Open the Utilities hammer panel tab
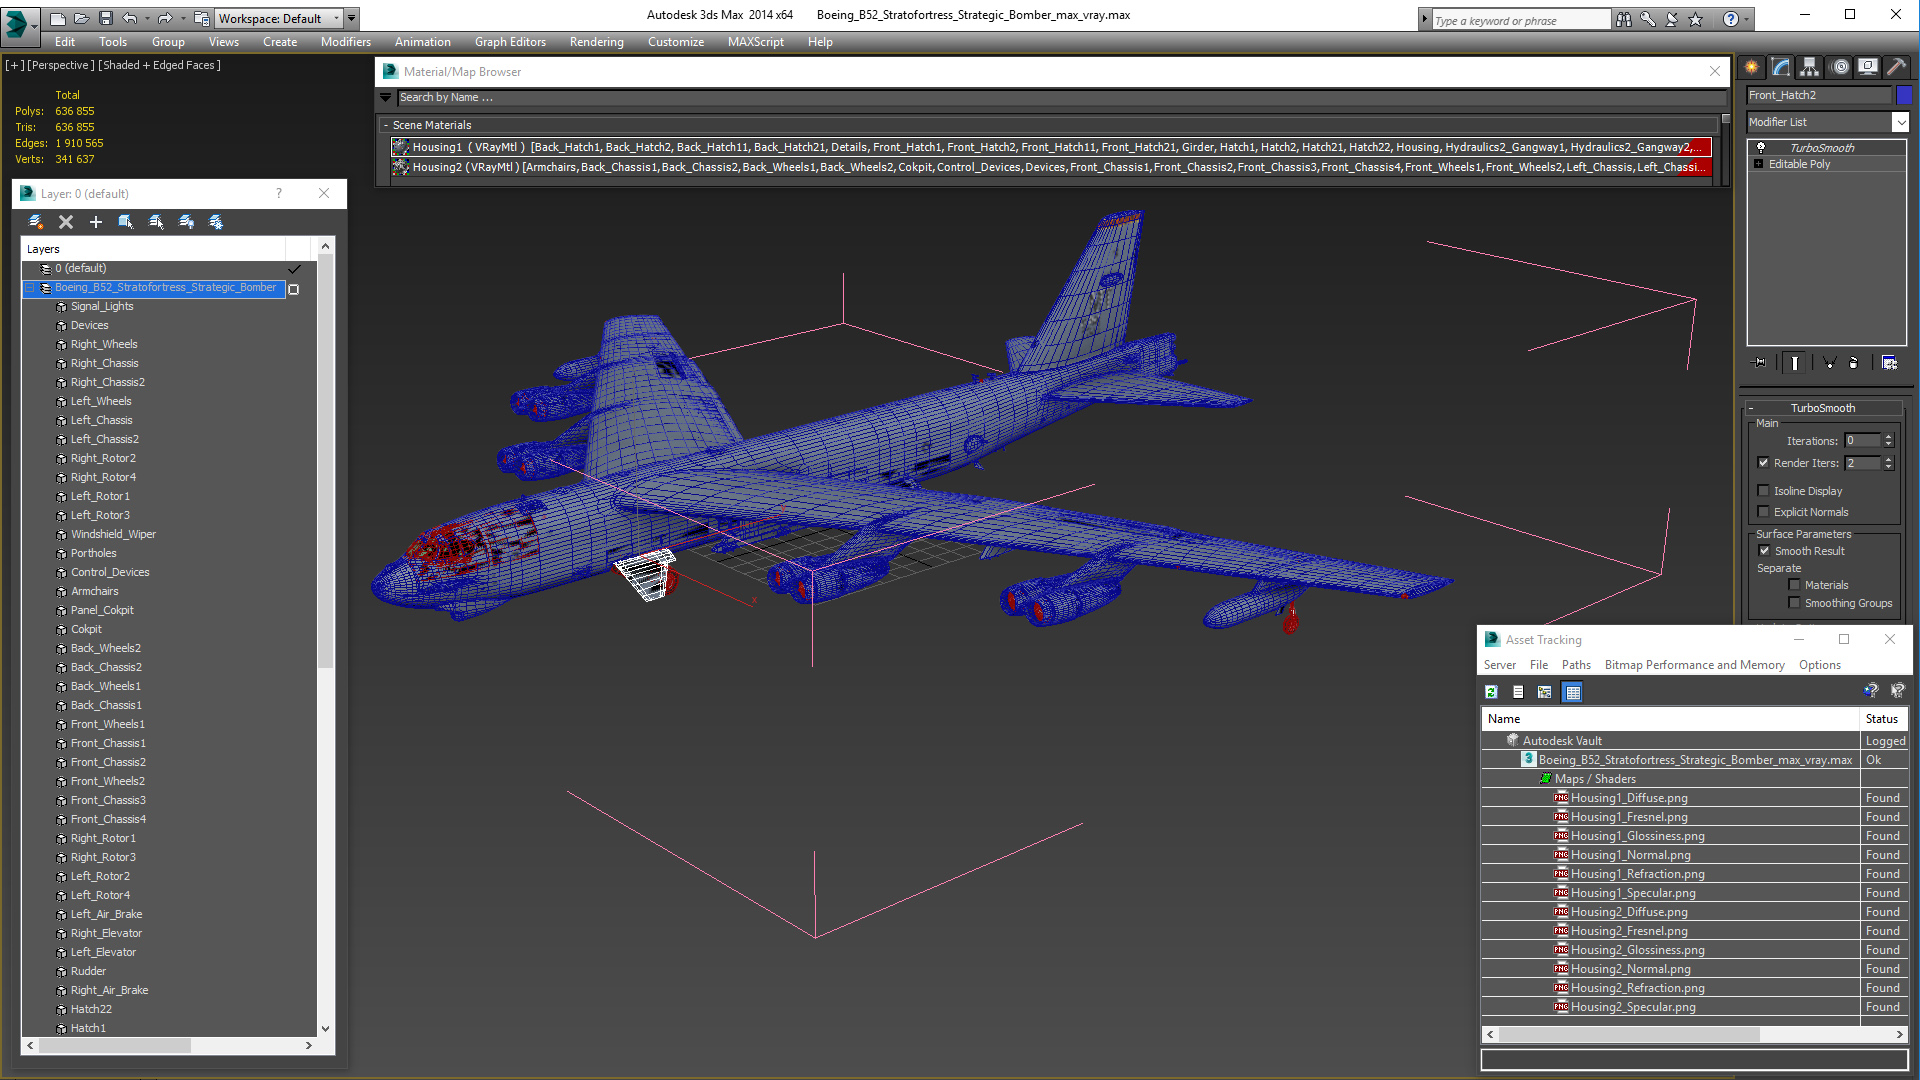Screen dimensions: 1920x1080 click(x=1896, y=67)
